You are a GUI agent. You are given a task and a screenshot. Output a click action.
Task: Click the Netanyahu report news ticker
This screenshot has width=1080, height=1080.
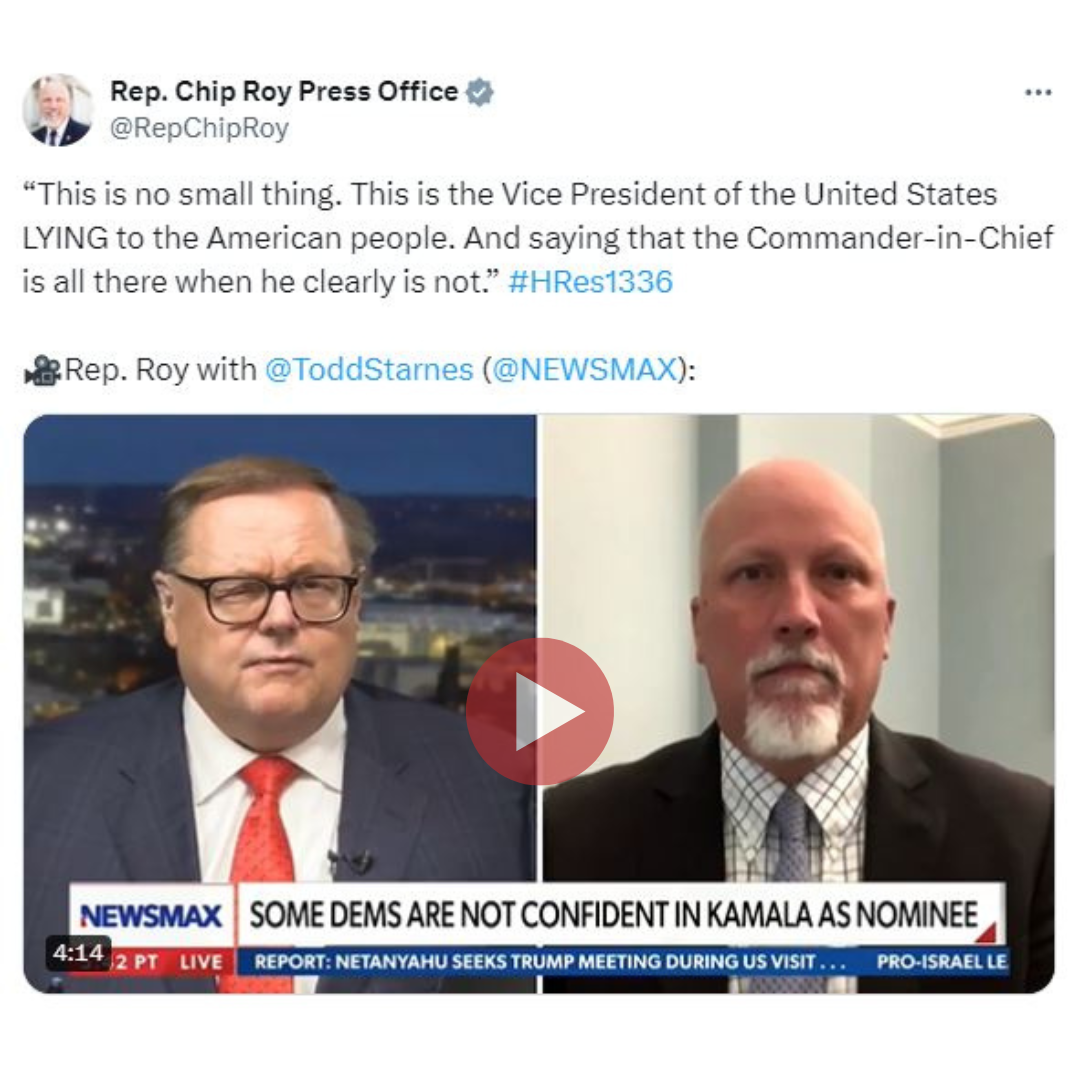click(549, 962)
